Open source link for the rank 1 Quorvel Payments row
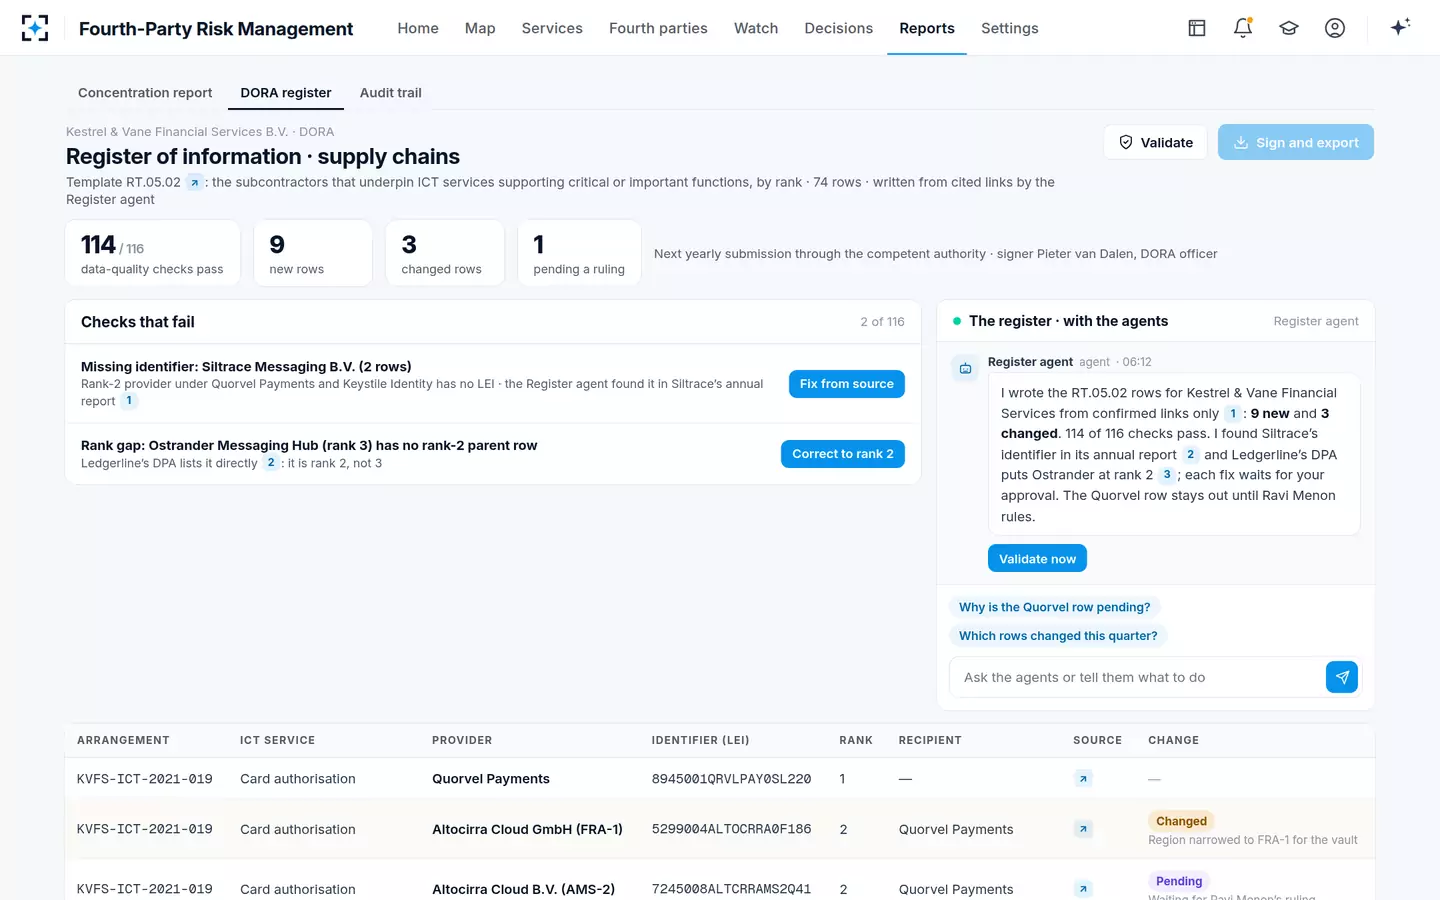 click(x=1083, y=779)
